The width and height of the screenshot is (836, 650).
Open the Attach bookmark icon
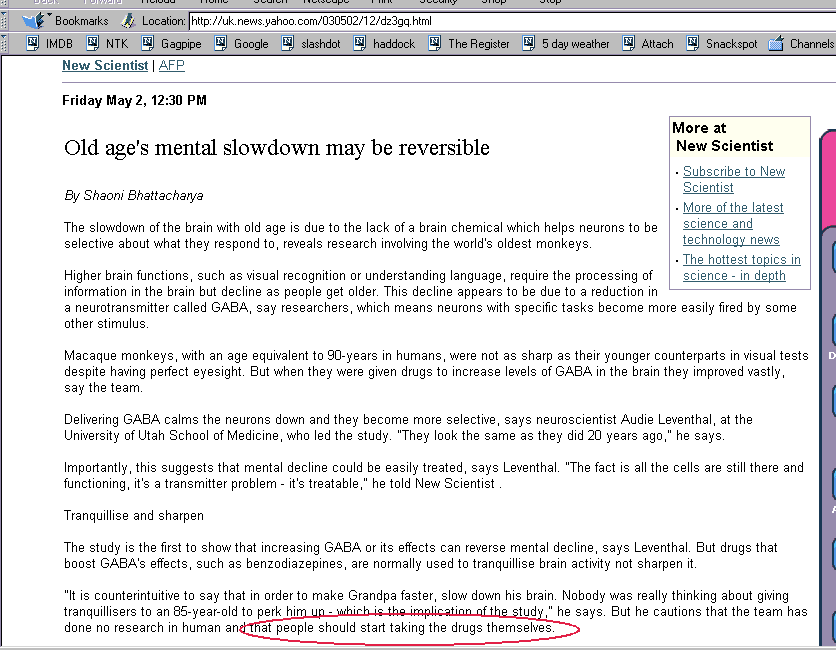pyautogui.click(x=629, y=43)
